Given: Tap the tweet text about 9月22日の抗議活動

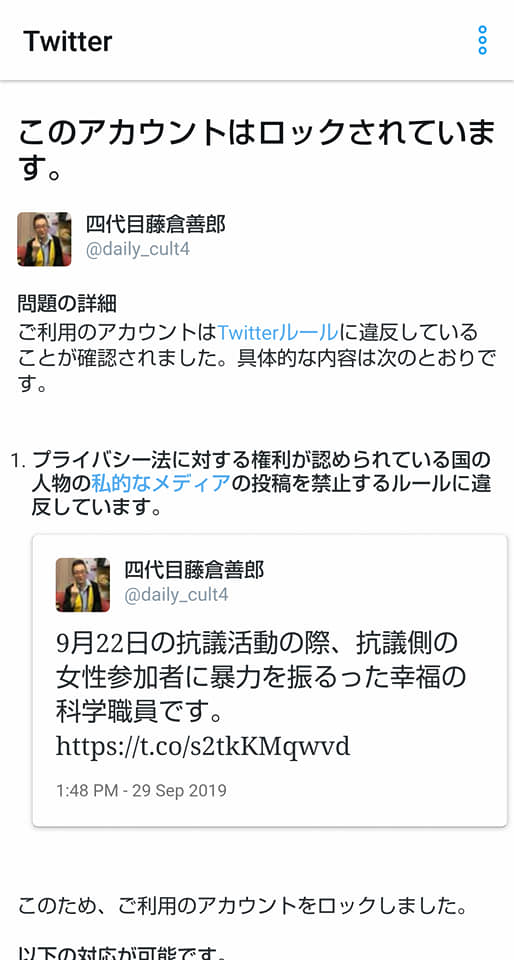Looking at the screenshot, I should 261,677.
